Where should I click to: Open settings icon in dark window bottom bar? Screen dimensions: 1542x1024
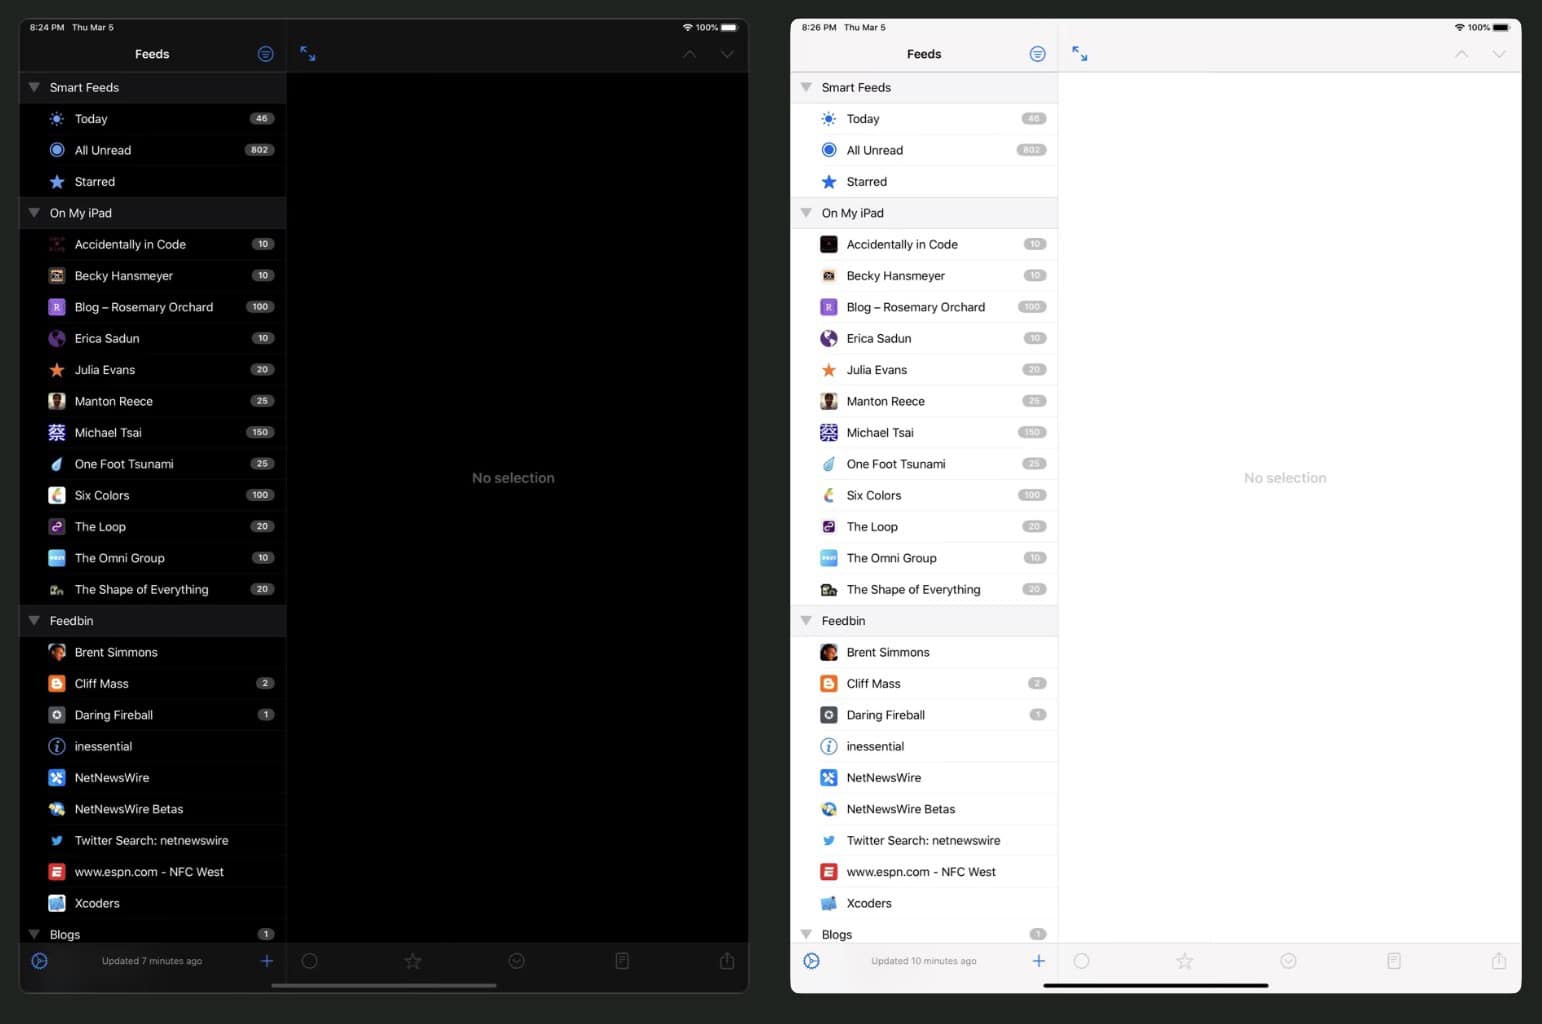39,961
